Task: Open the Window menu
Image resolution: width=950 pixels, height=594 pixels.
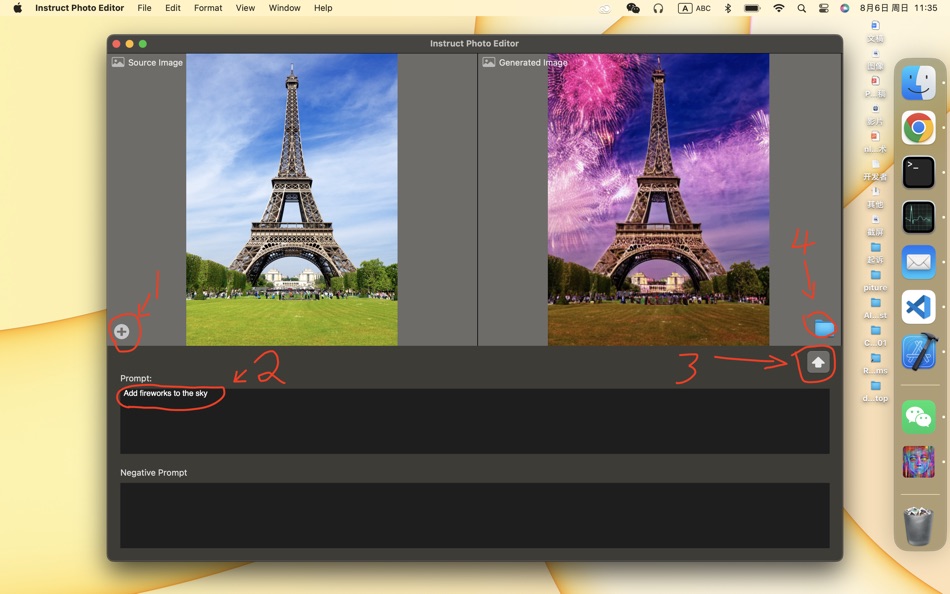Action: tap(284, 8)
